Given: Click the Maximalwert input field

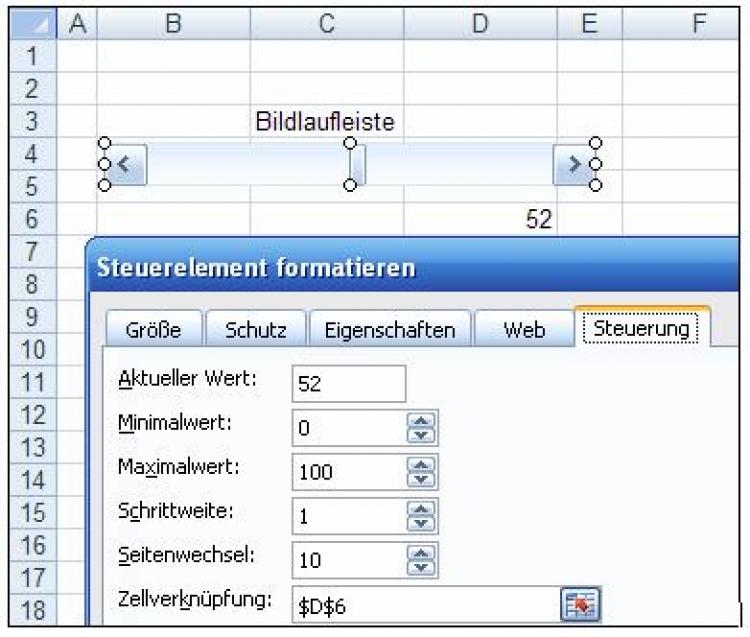Looking at the screenshot, I should (347, 472).
